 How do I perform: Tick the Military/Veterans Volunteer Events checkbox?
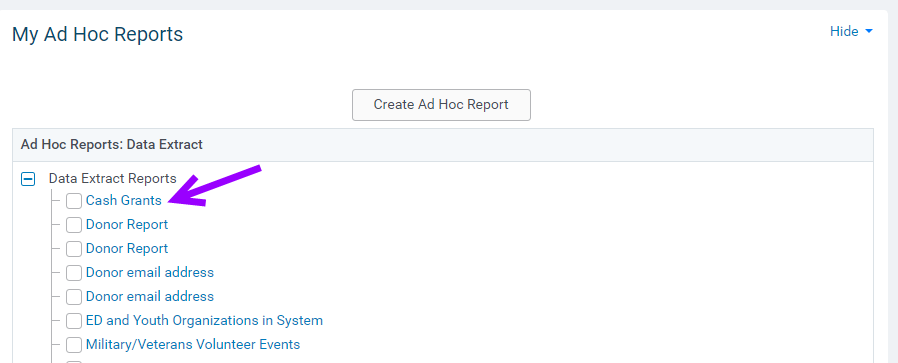click(x=74, y=345)
